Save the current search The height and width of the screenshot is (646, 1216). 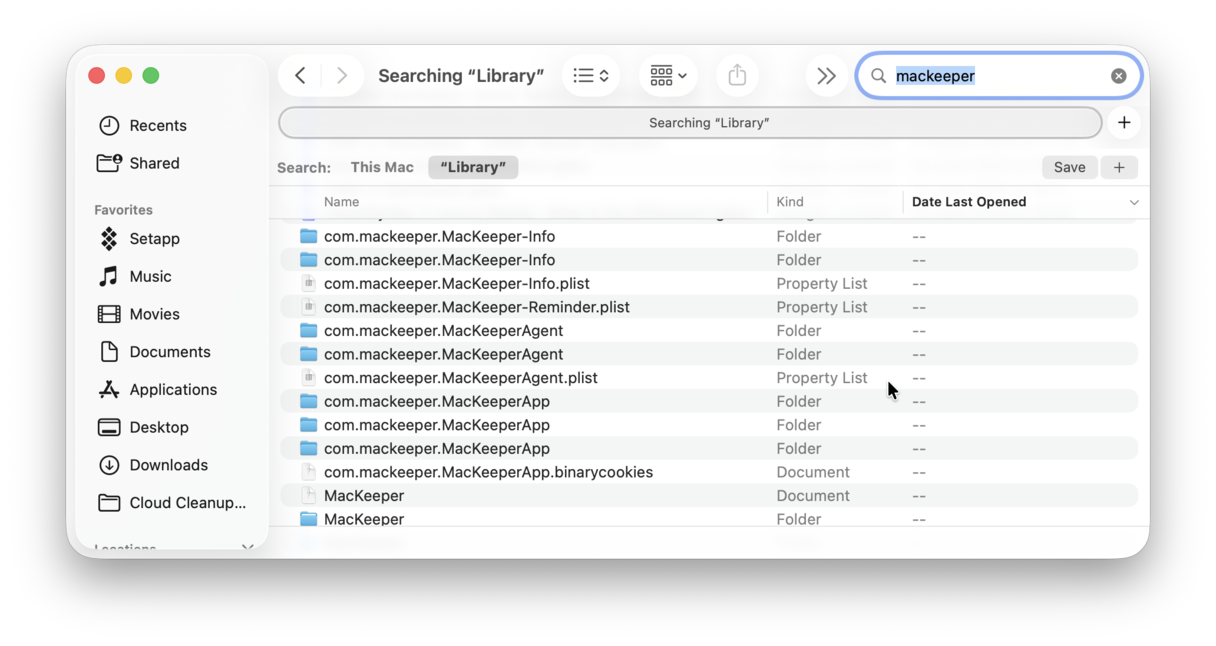pos(1069,167)
